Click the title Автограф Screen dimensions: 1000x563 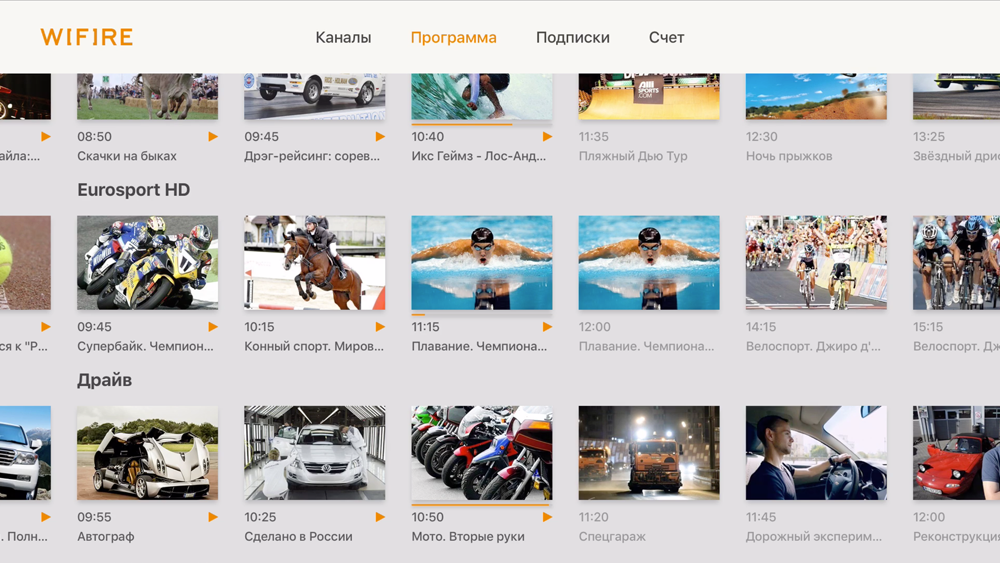[106, 537]
